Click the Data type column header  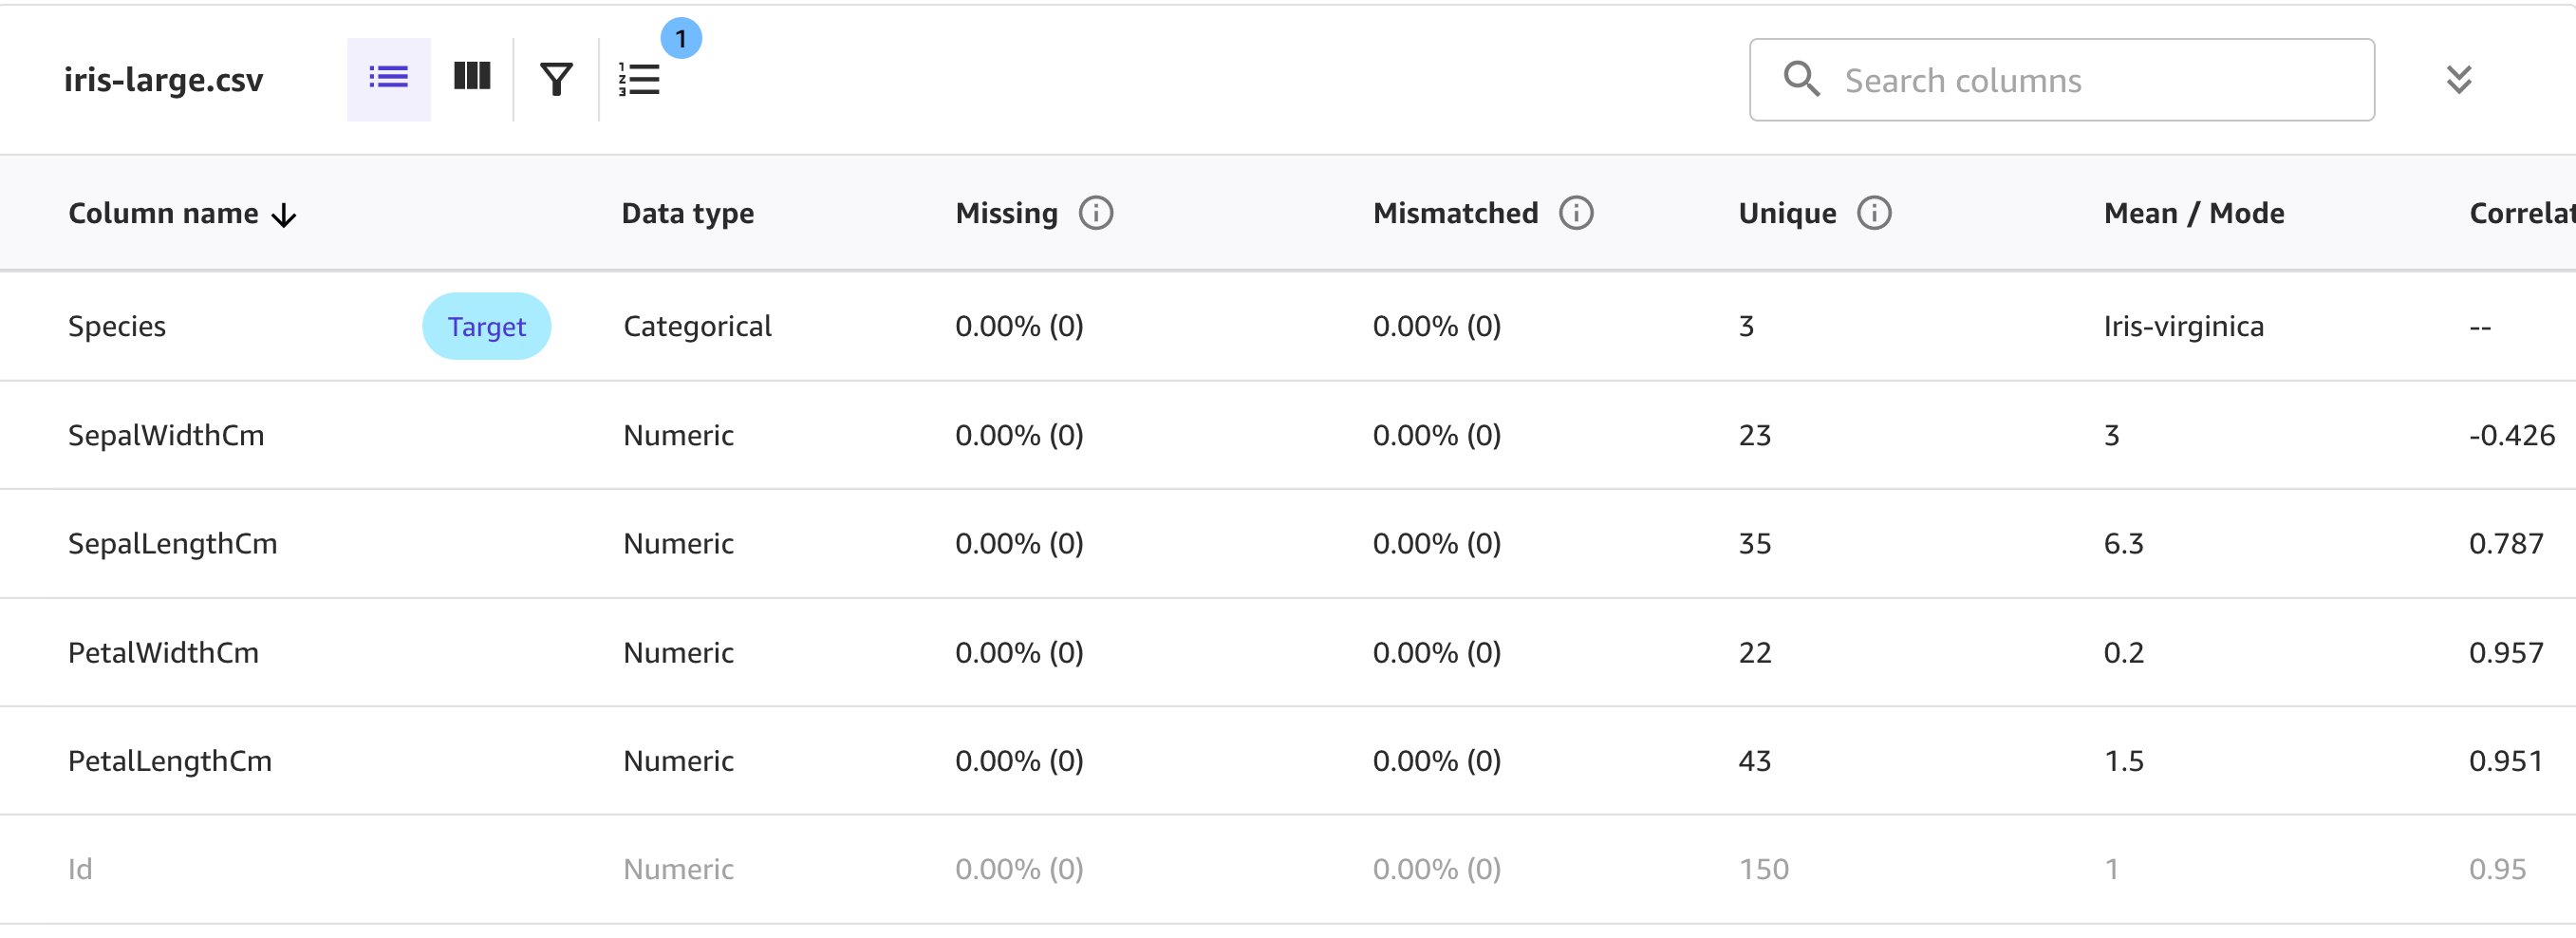687,213
